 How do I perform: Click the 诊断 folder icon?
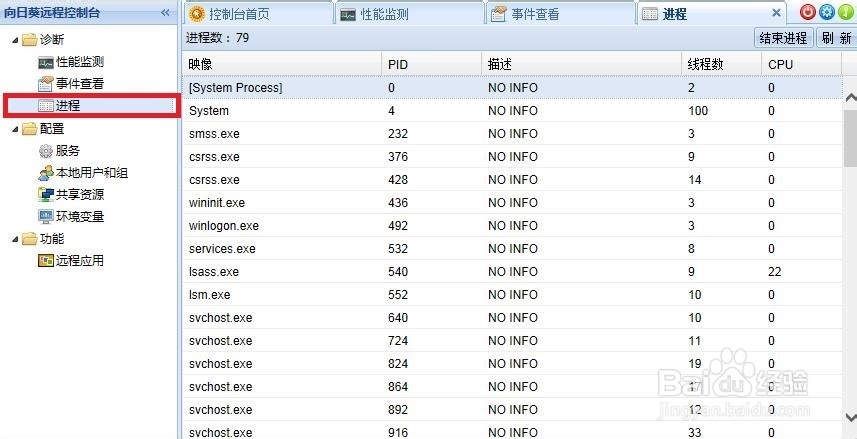coord(29,40)
